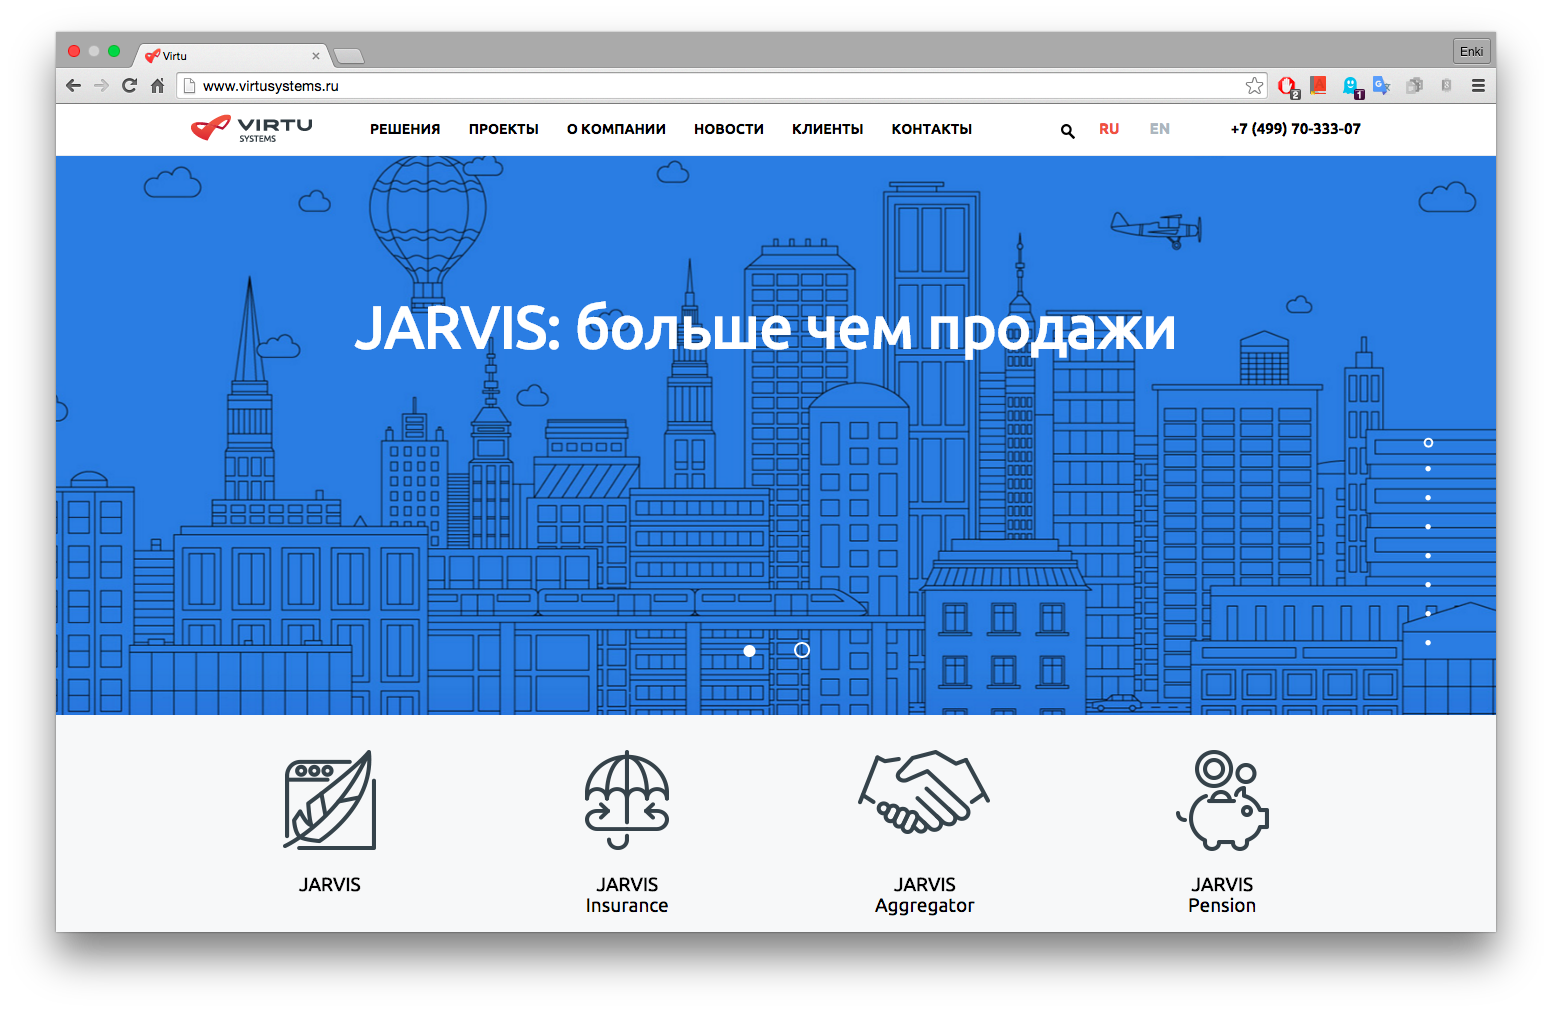Screen dimensions: 1552x1012
Task: Click the phone number +7 (499) 70-333-07
Action: coord(1295,129)
